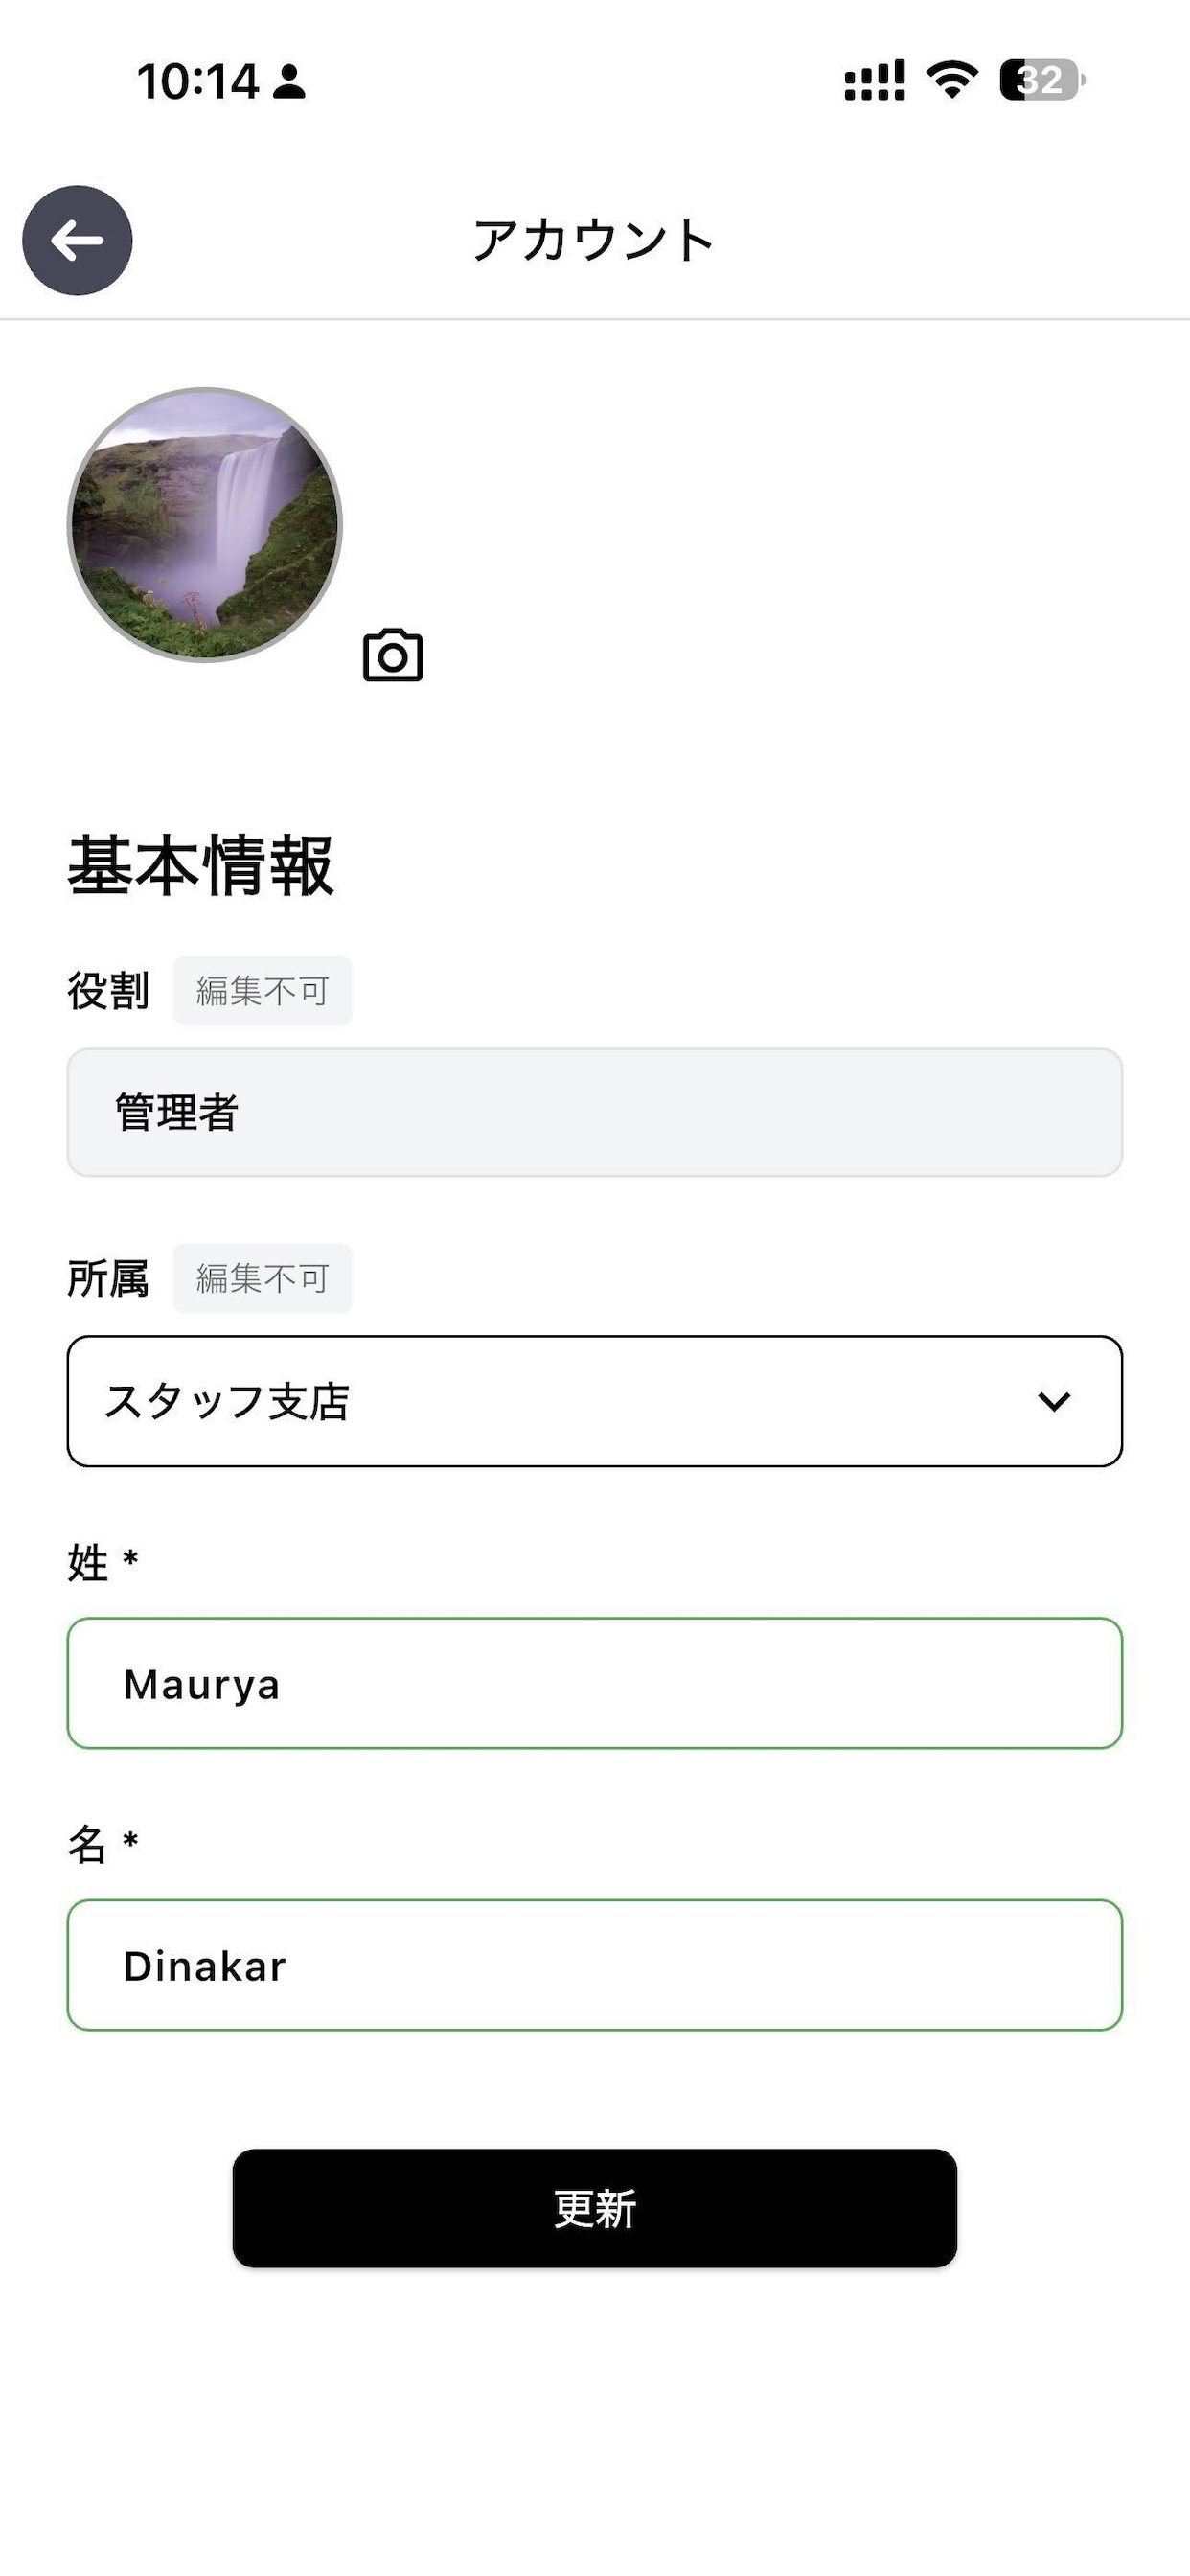Tap the battery indicator showing 32
Image resolution: width=1190 pixels, height=2576 pixels.
point(1042,80)
